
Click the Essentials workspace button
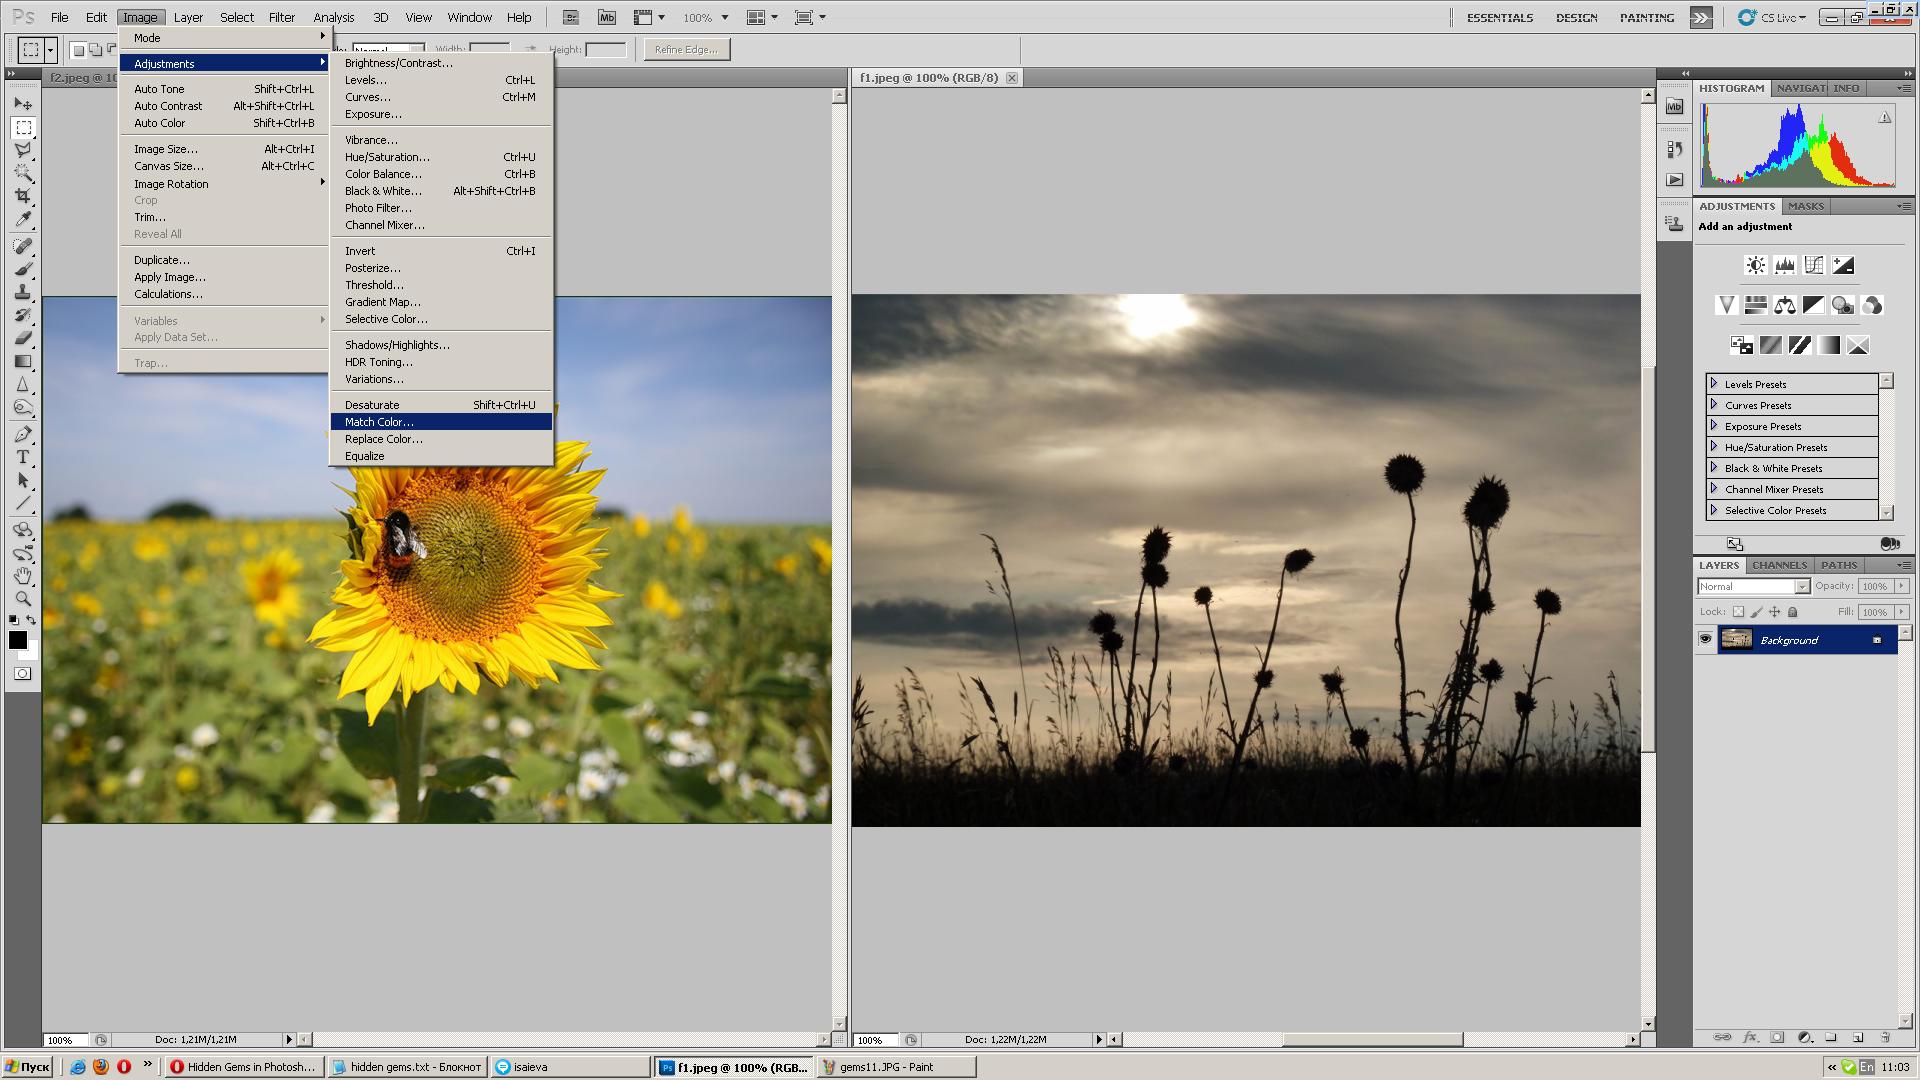coord(1499,17)
